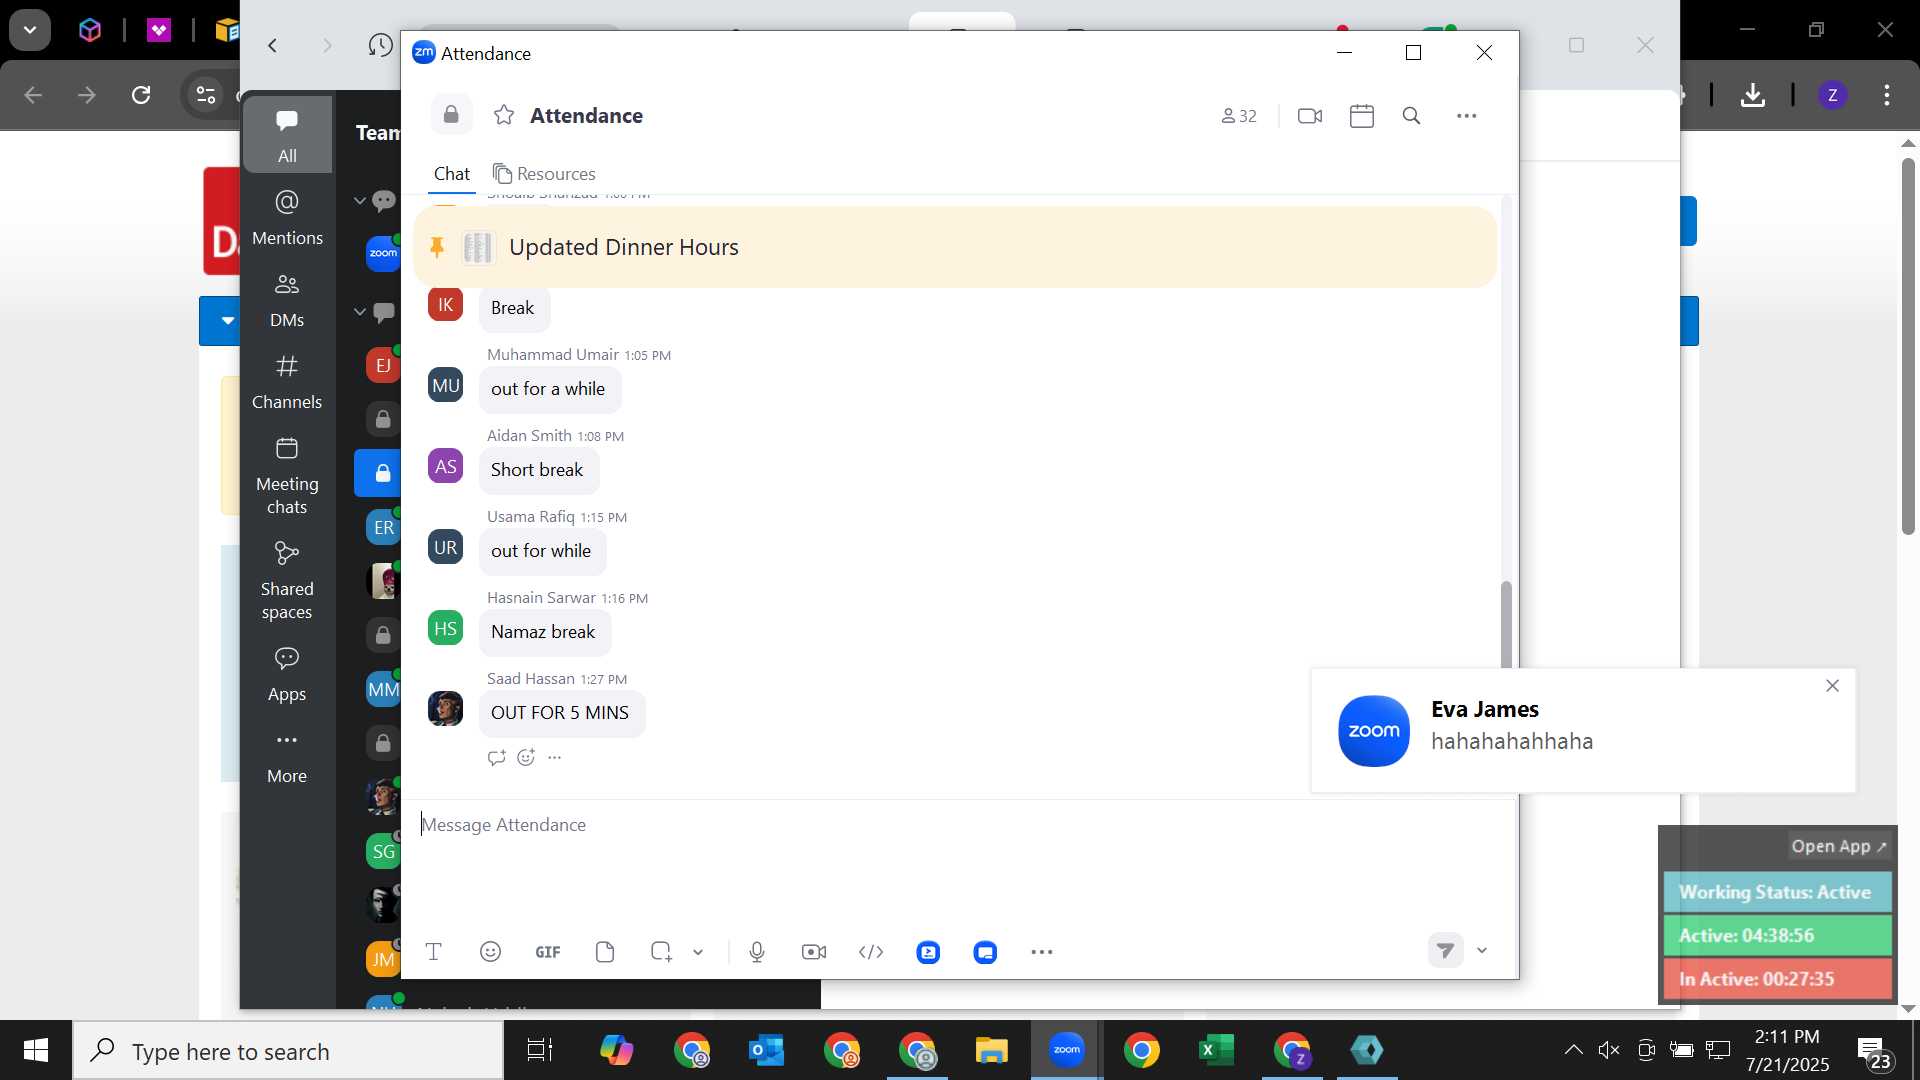
Task: Select All in Zoom chat sidebar
Action: click(287, 135)
